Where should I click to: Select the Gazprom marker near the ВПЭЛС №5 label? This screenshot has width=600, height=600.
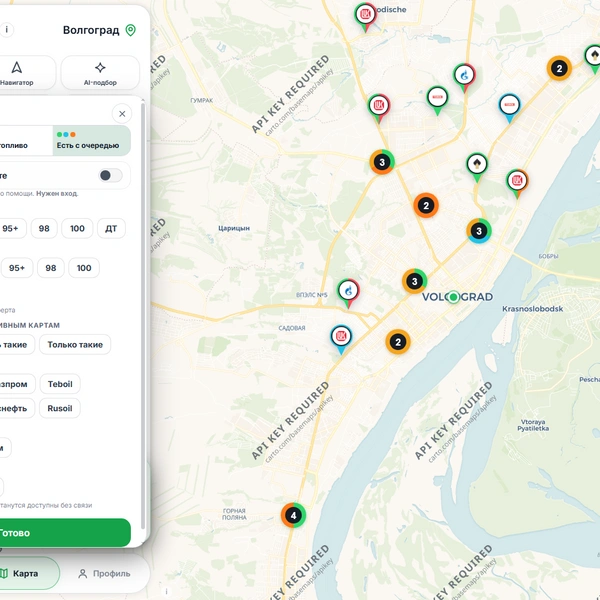(x=348, y=293)
